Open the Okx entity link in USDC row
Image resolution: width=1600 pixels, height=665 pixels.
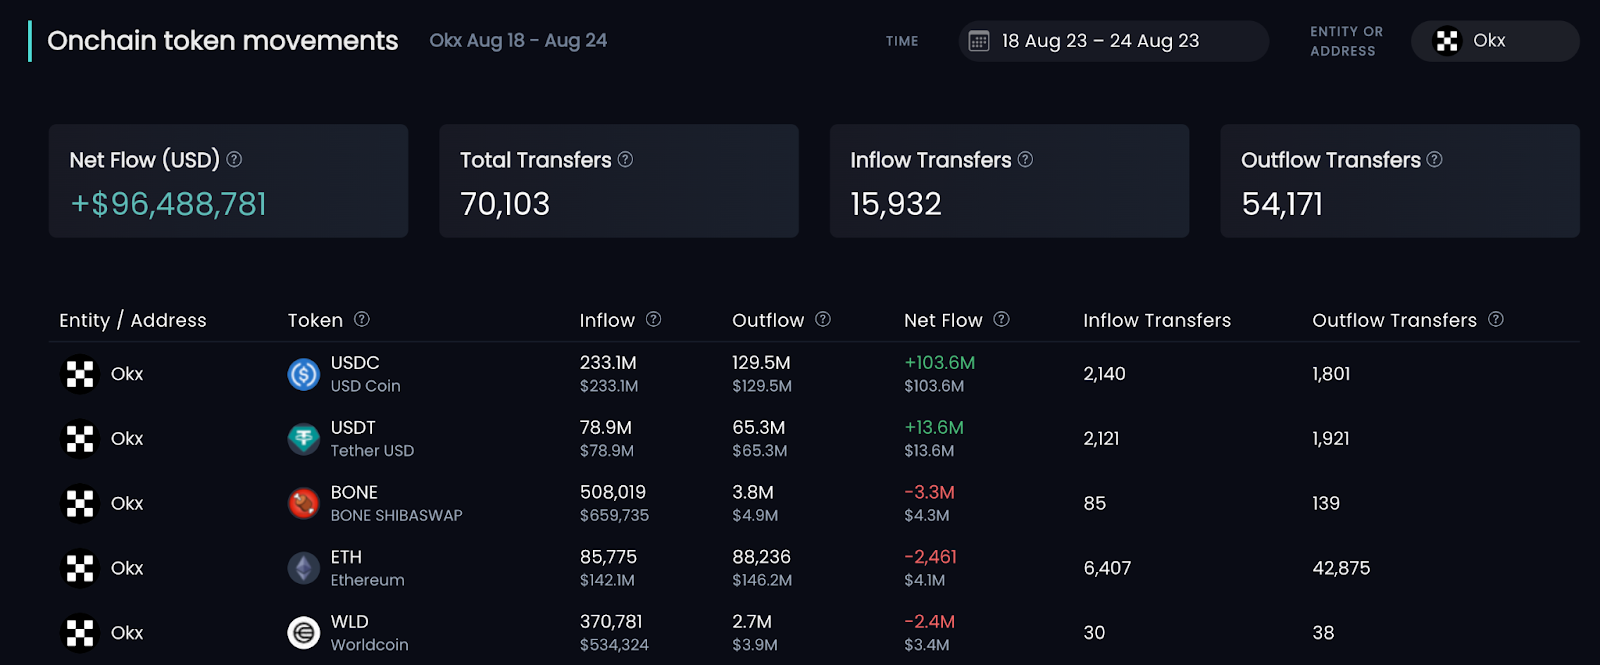[x=127, y=374]
